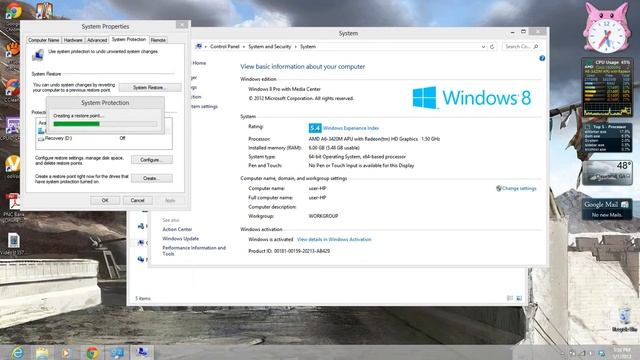Go to Control Panel breadcrumb
This screenshot has height=360, width=640.
coord(224,47)
